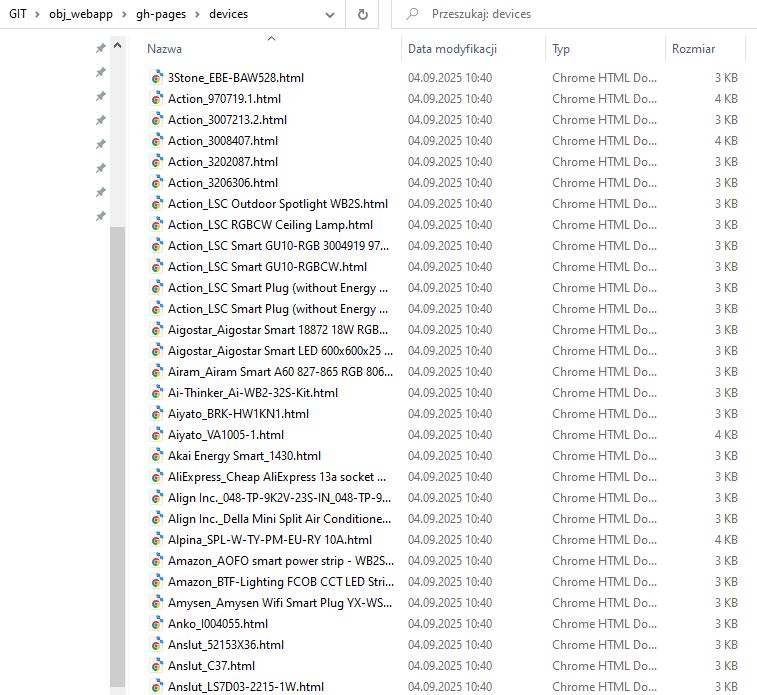This screenshot has height=695, width=757.
Task: Click the file icon of Alpina_SPL-W-TY-PM-EU-RY 10A.html
Action: (156, 540)
